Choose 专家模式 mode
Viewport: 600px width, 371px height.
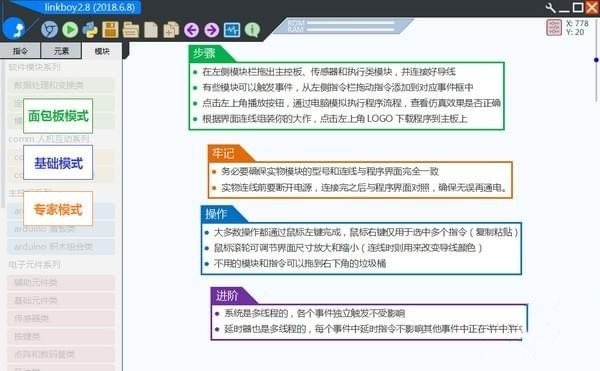(x=58, y=209)
